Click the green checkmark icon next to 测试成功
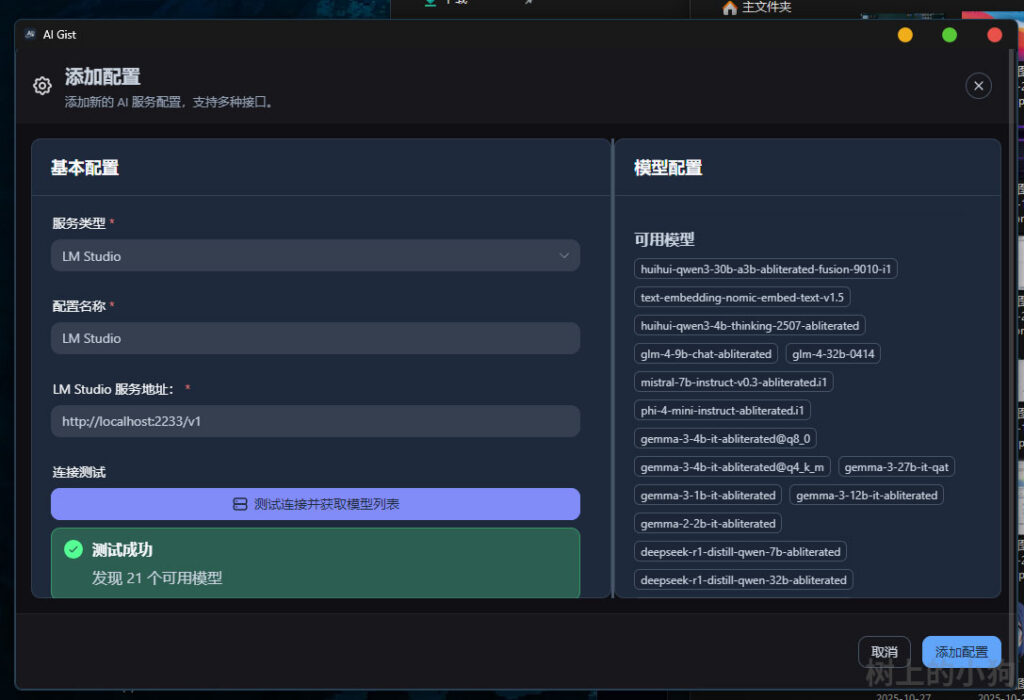Screen dimensions: 1024x700 point(73,549)
